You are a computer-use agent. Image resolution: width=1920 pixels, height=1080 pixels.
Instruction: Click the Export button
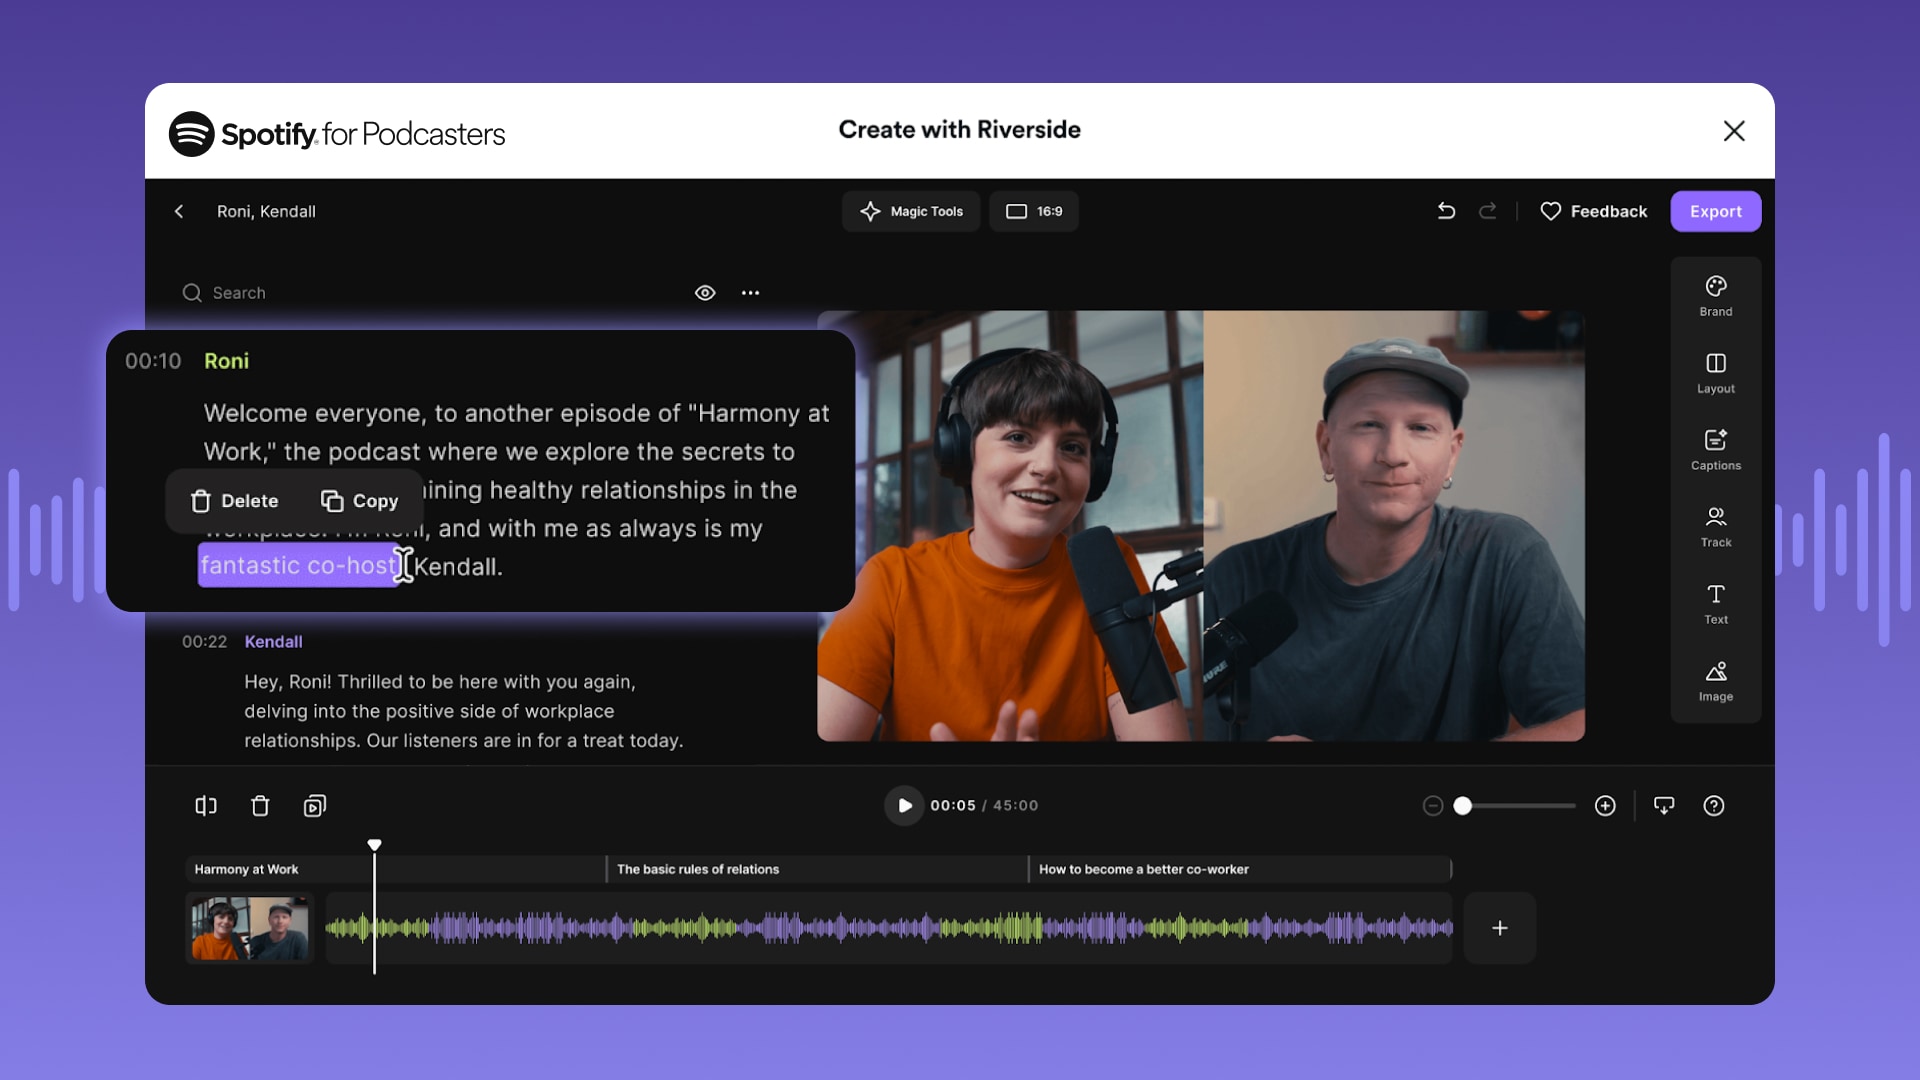click(x=1715, y=211)
